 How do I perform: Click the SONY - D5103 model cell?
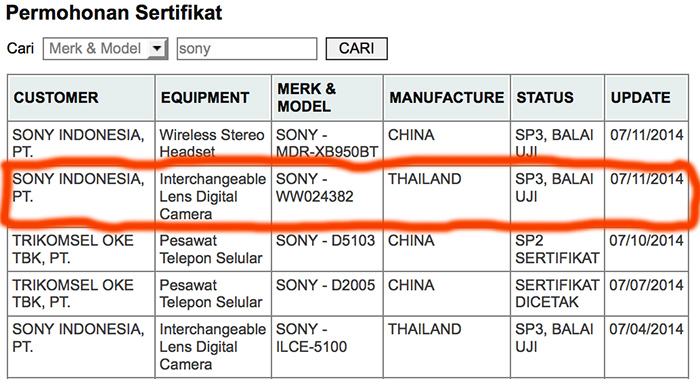point(327,249)
